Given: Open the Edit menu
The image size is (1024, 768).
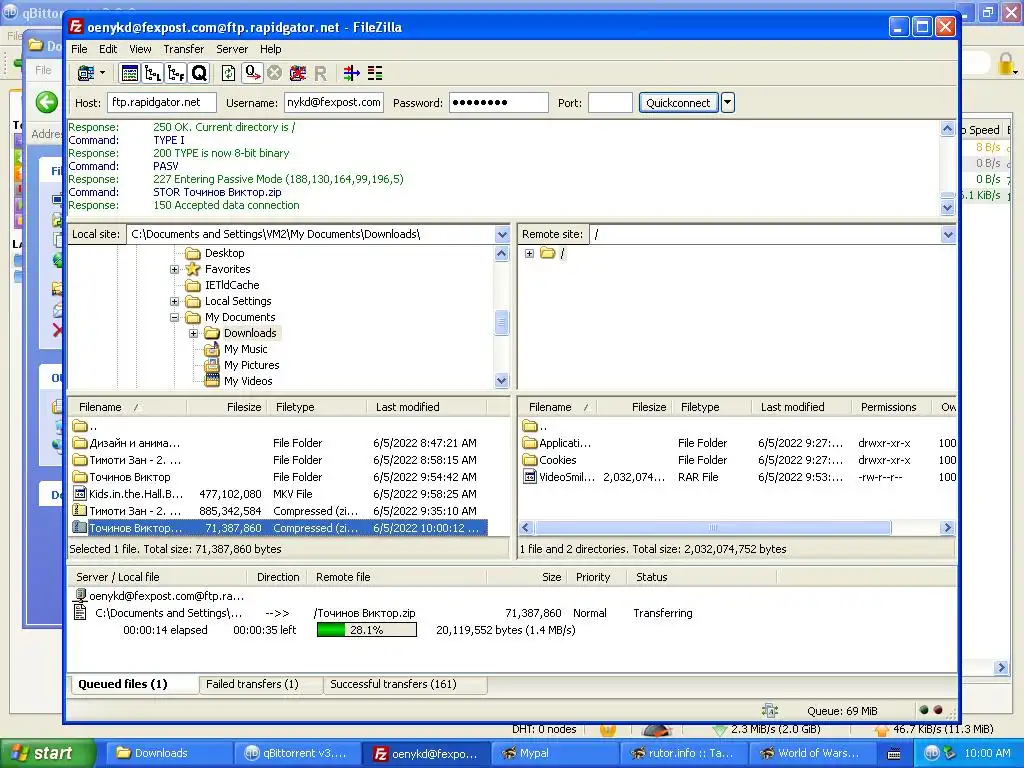Looking at the screenshot, I should click(x=108, y=49).
